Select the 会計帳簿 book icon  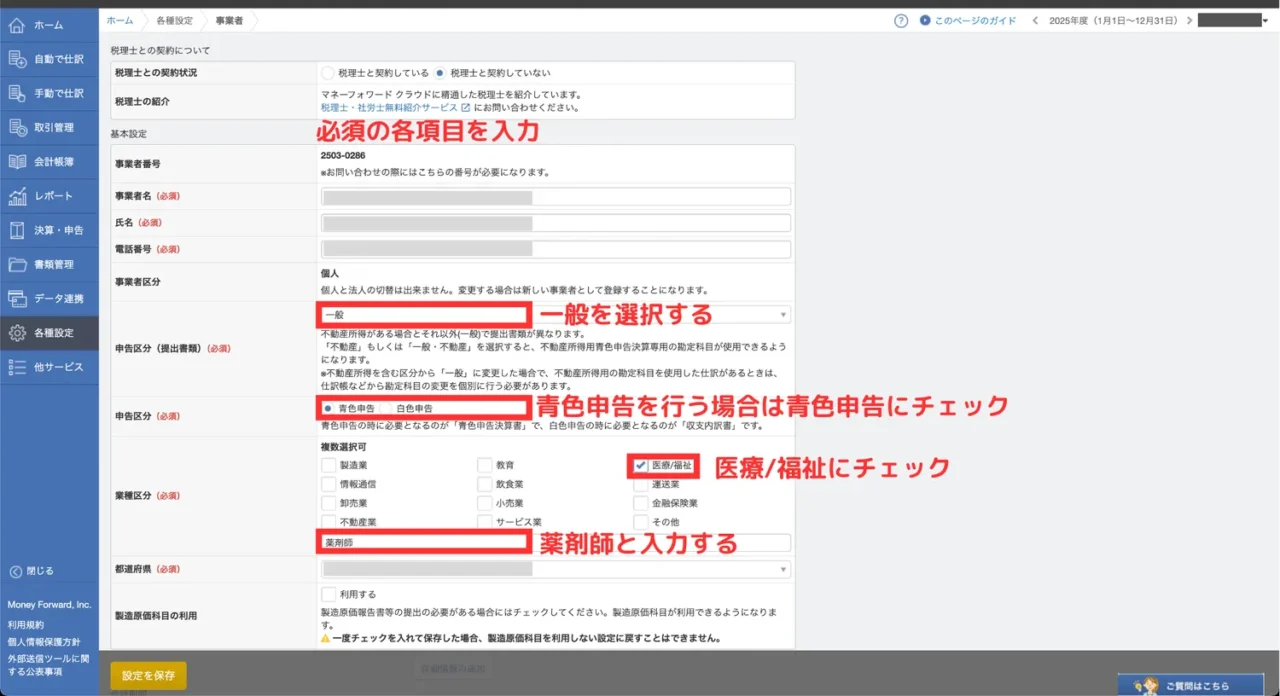click(17, 161)
